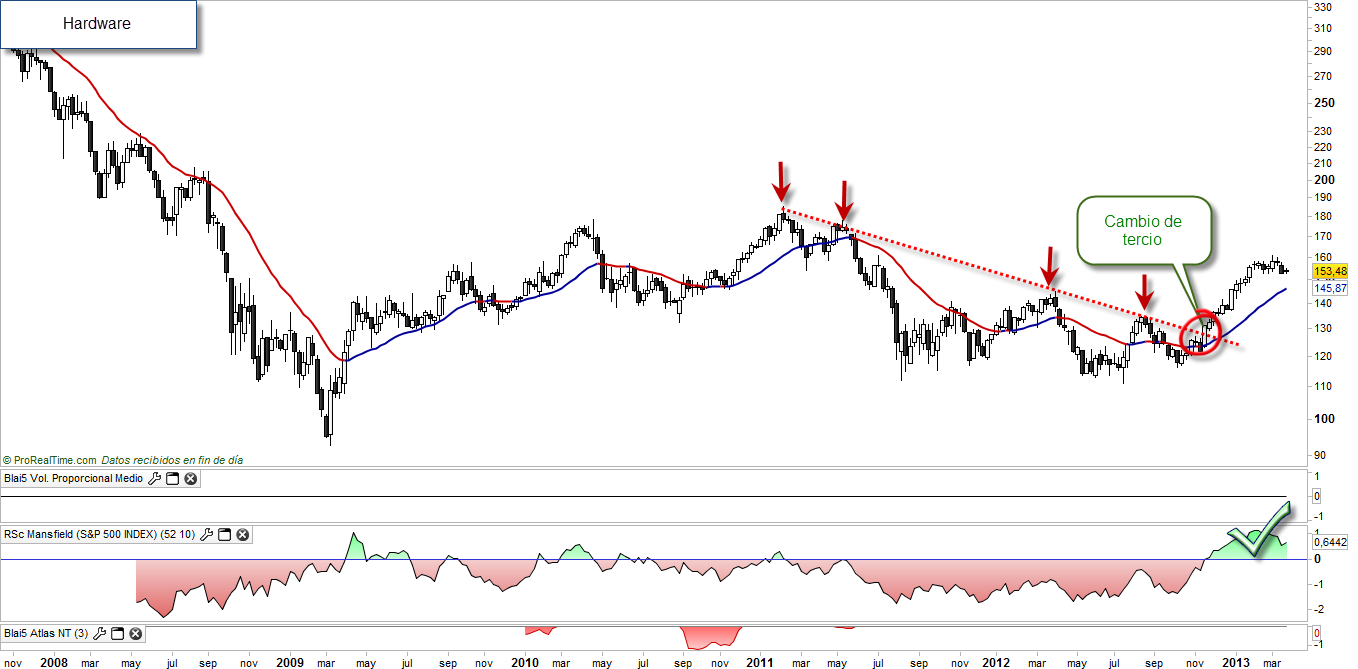Click the 2013 year label on time axis
Viewport: 1358px width, 669px height.
coord(1237,662)
